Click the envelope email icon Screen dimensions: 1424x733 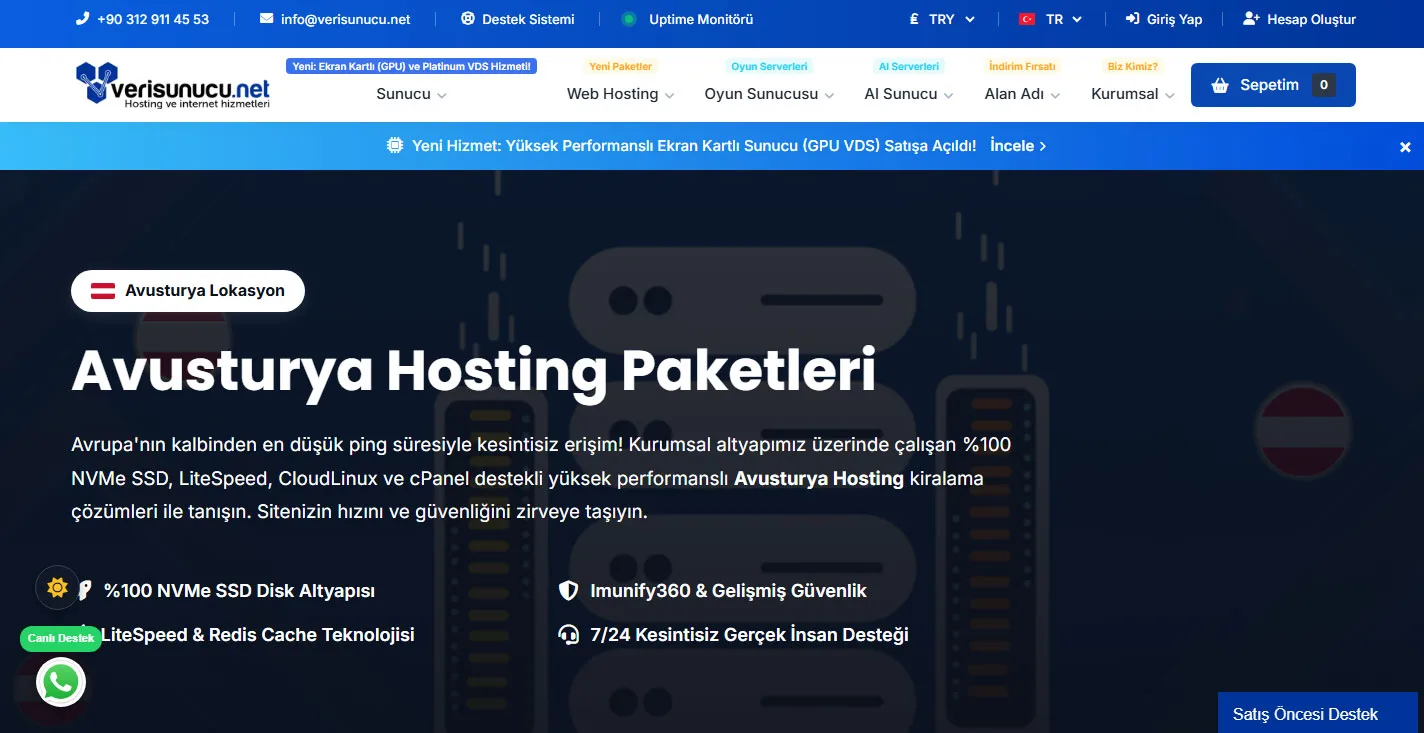266,19
